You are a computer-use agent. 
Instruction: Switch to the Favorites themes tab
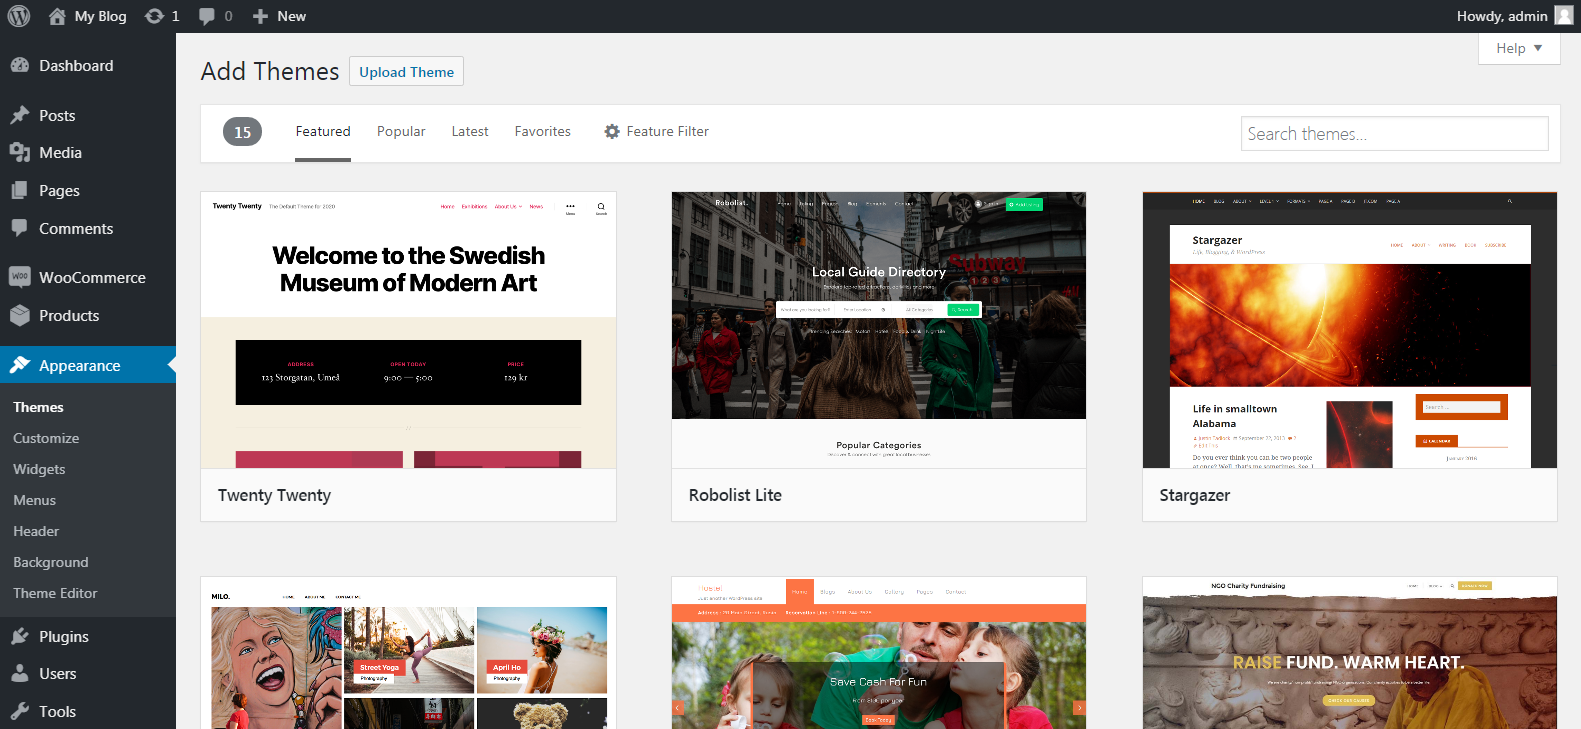click(x=543, y=131)
